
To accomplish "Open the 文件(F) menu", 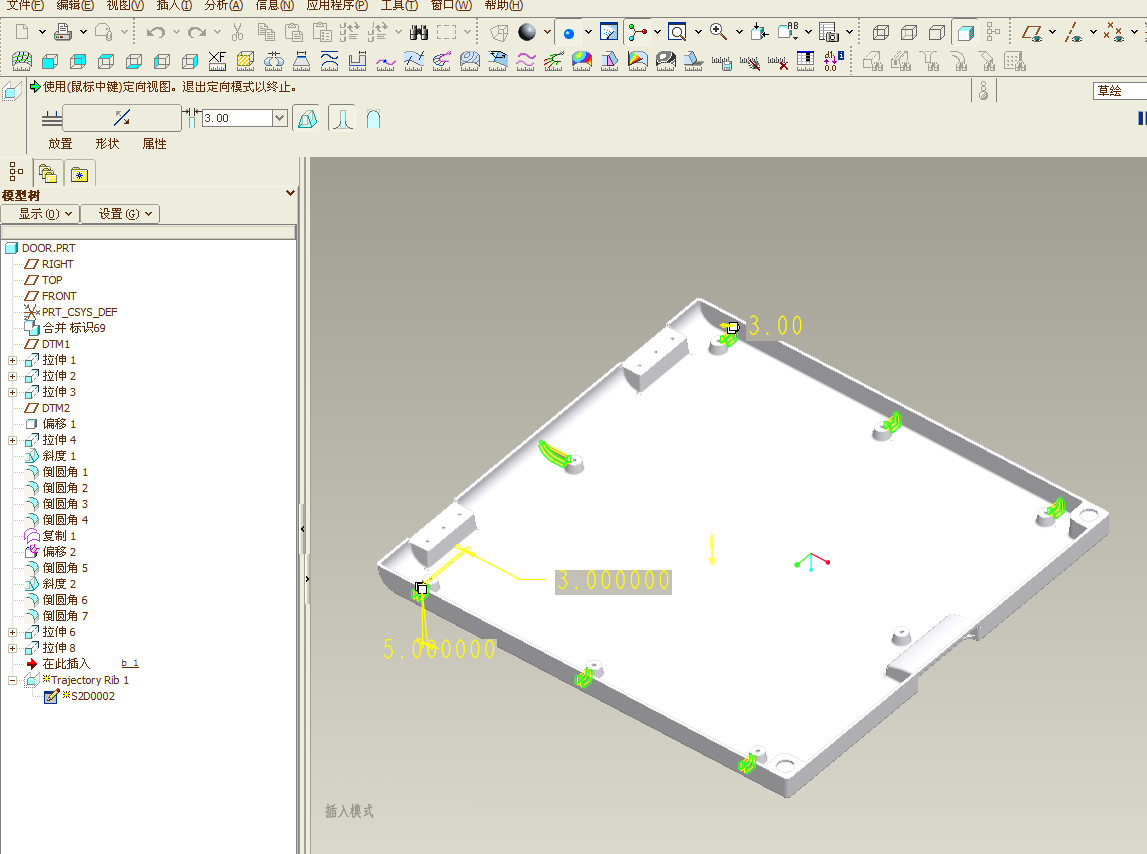I will (x=25, y=5).
